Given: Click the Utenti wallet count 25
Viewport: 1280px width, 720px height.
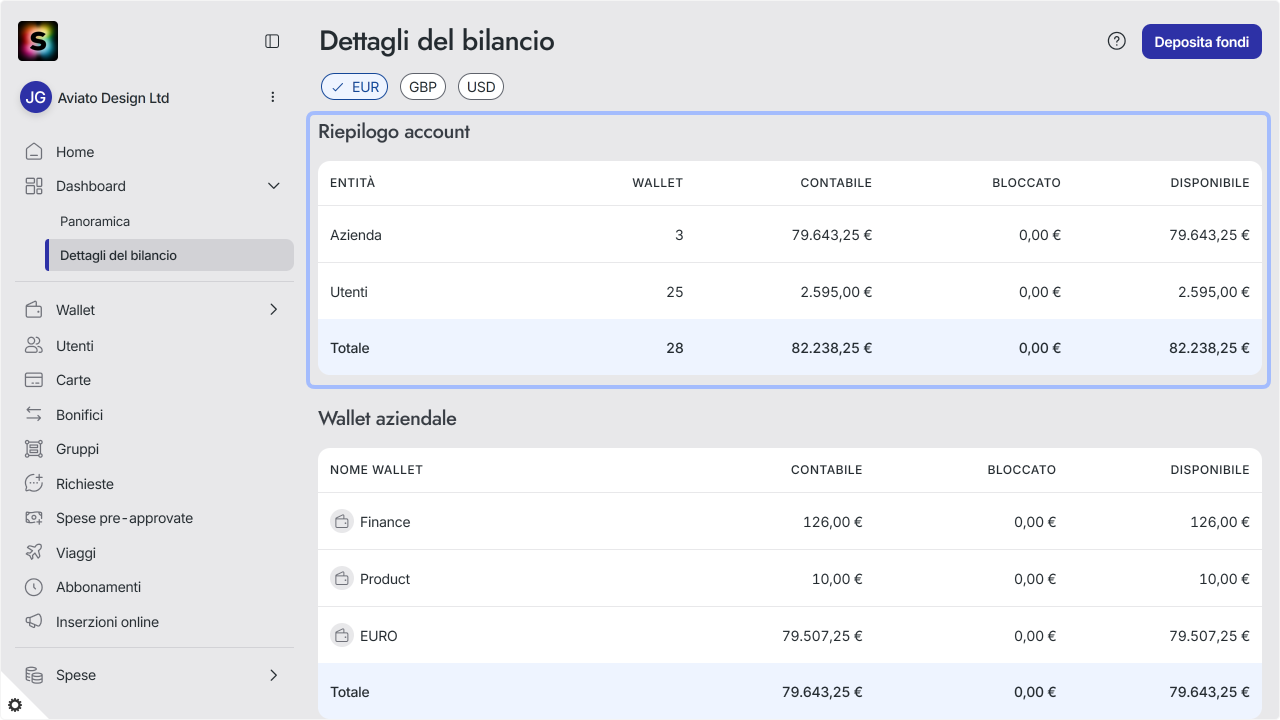Looking at the screenshot, I should [675, 292].
